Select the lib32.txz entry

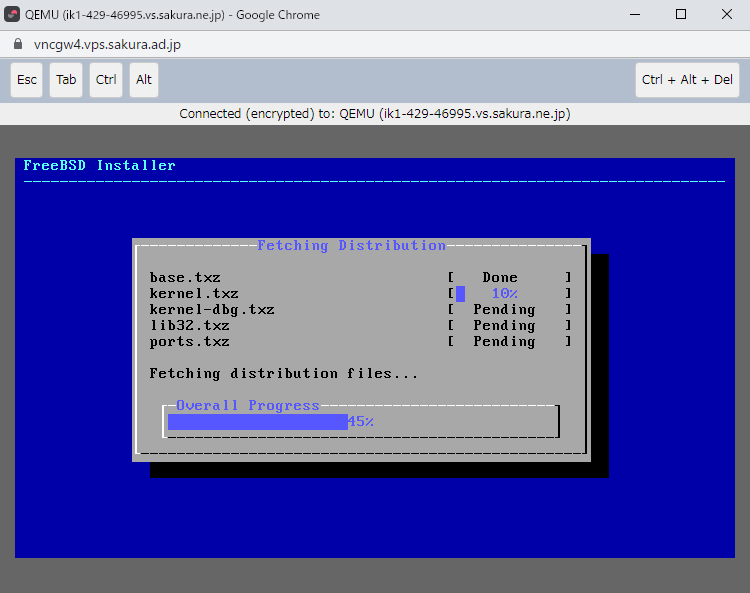(189, 326)
